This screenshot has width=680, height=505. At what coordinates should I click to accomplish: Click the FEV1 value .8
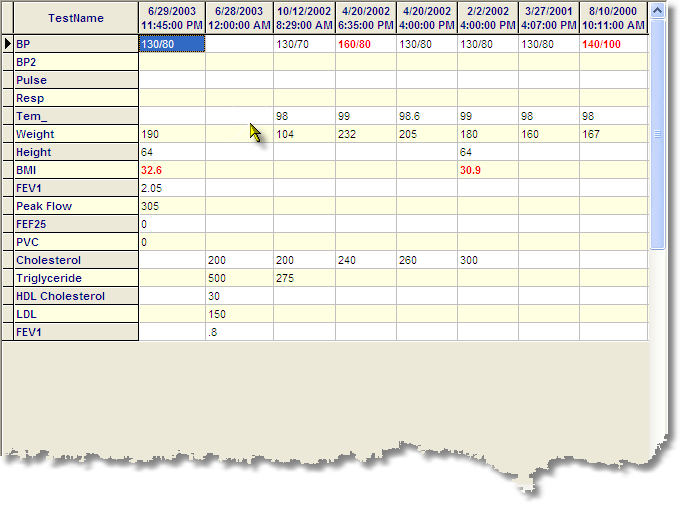pyautogui.click(x=212, y=332)
